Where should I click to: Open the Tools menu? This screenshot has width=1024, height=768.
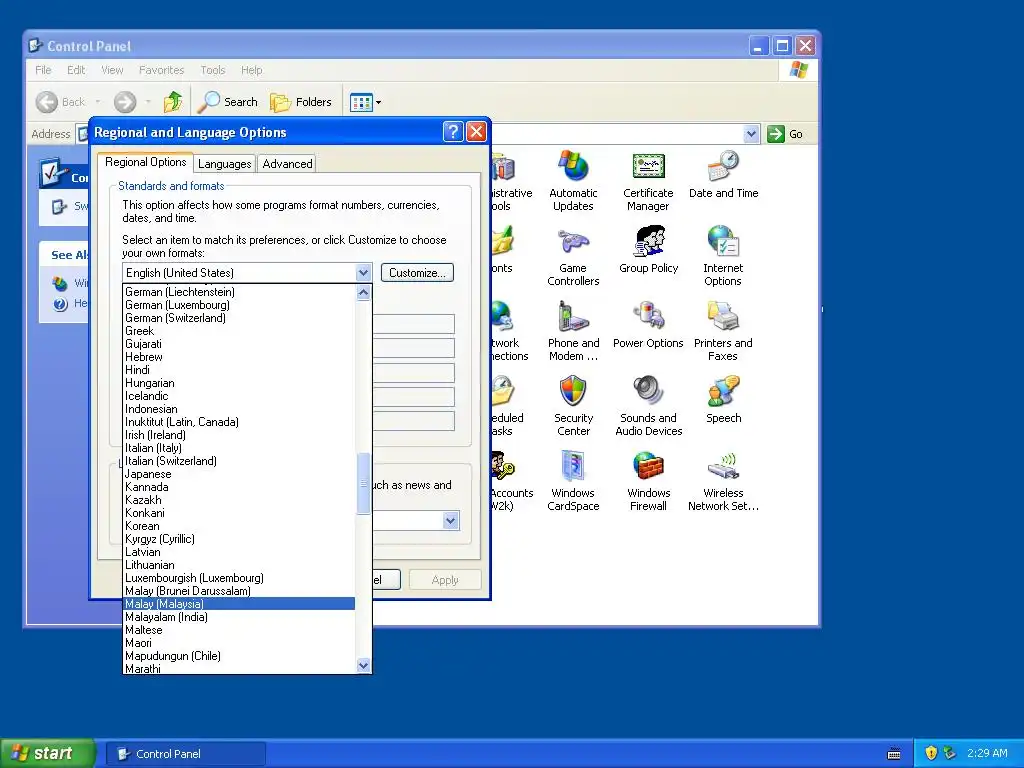tap(212, 70)
